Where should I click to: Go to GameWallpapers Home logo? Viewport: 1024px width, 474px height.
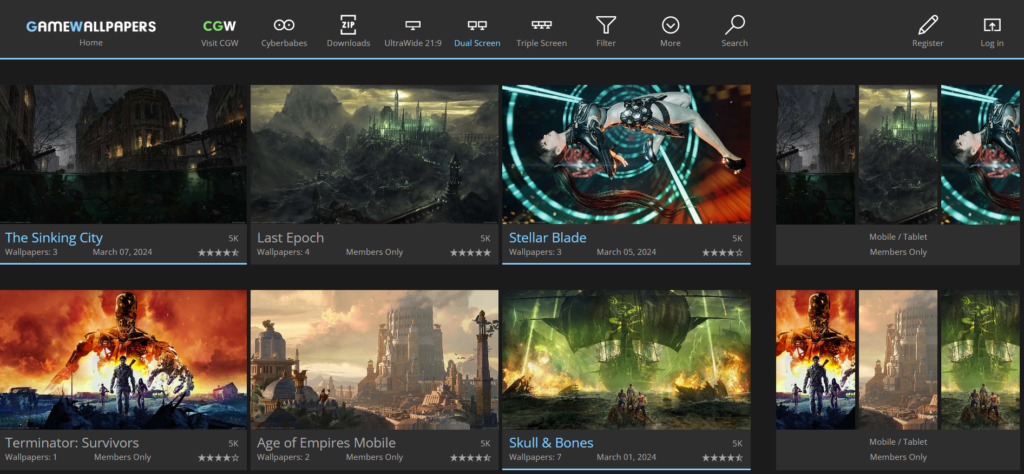(x=91, y=26)
